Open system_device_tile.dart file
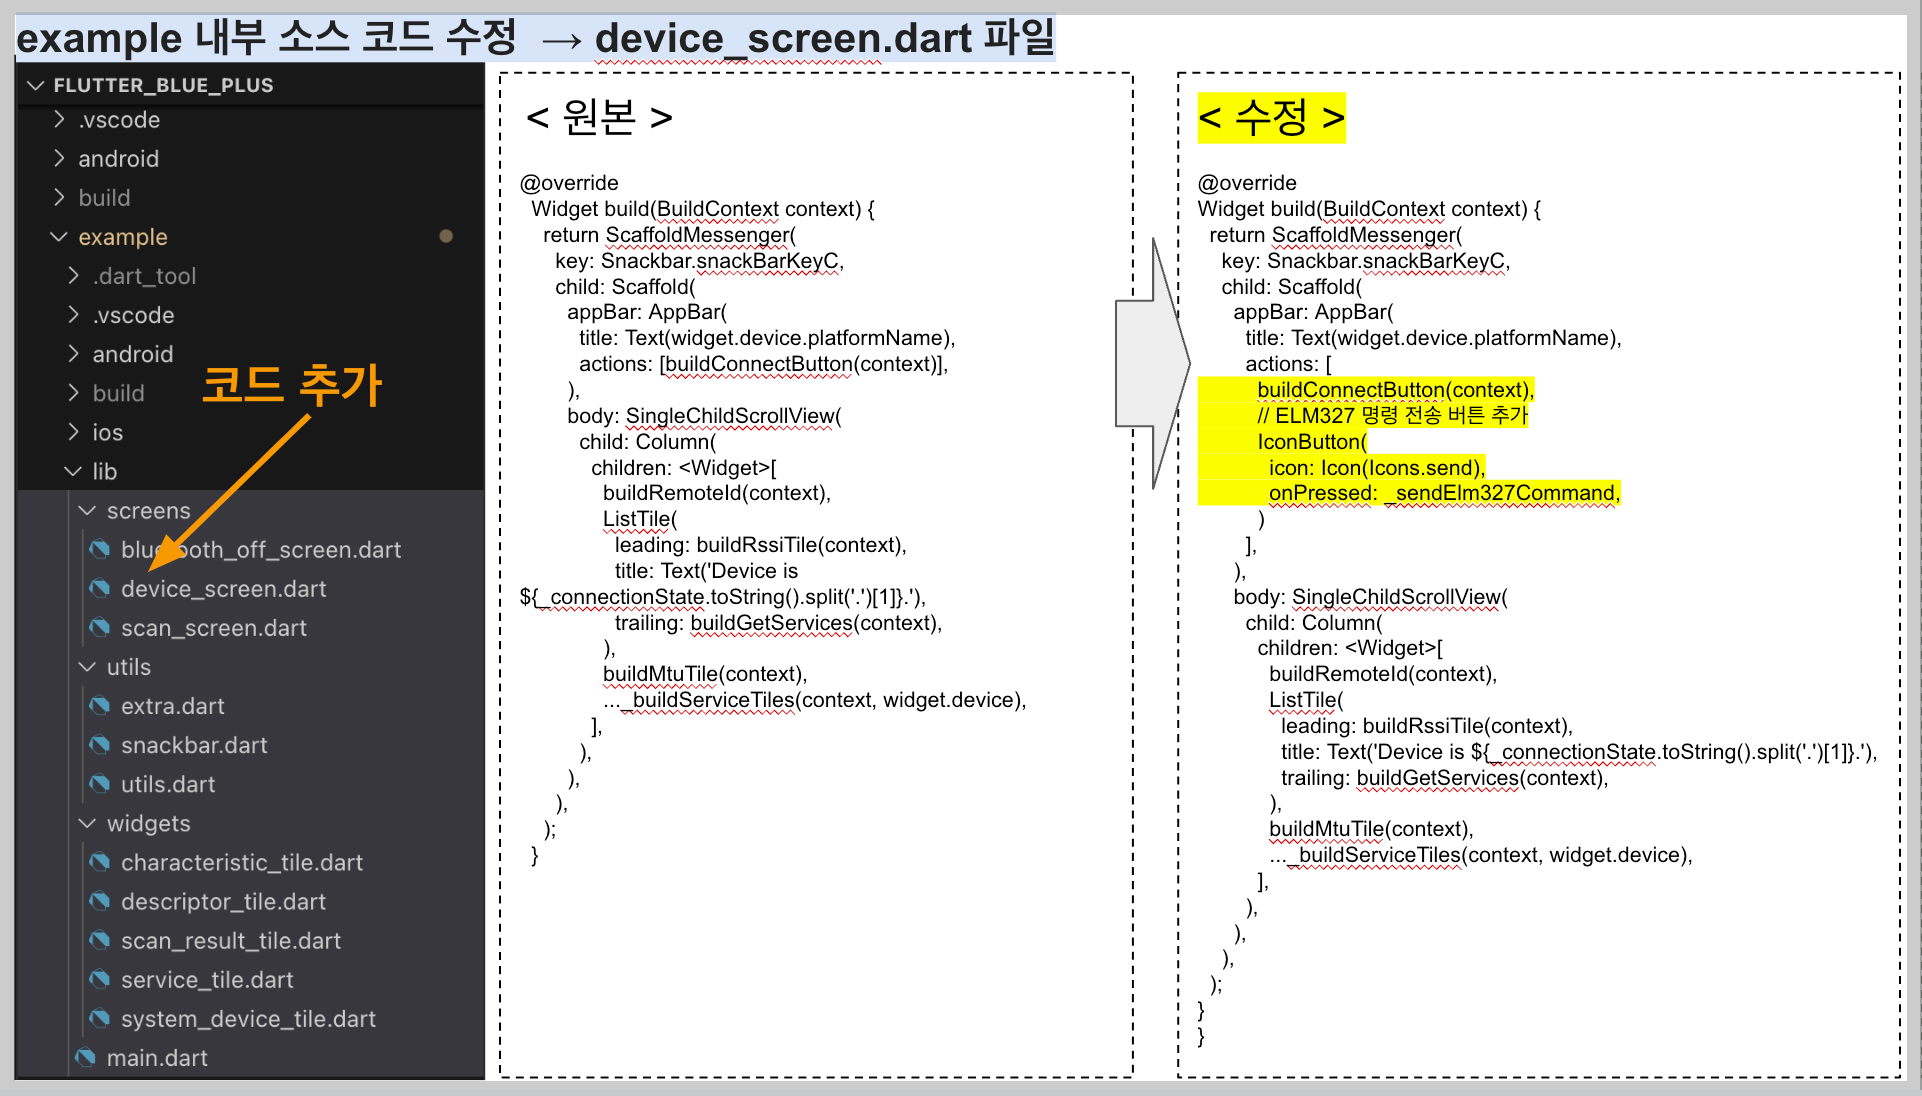 248,1019
